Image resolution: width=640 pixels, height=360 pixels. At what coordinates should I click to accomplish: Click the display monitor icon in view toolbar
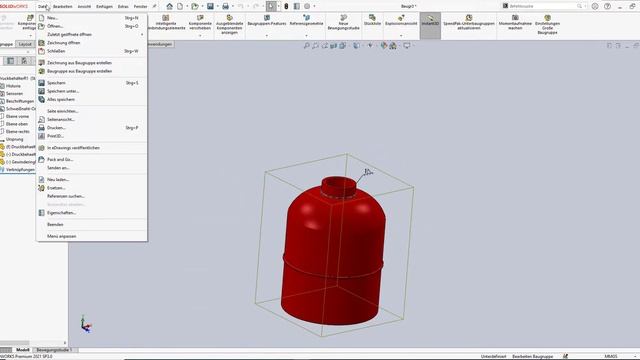click(x=407, y=46)
